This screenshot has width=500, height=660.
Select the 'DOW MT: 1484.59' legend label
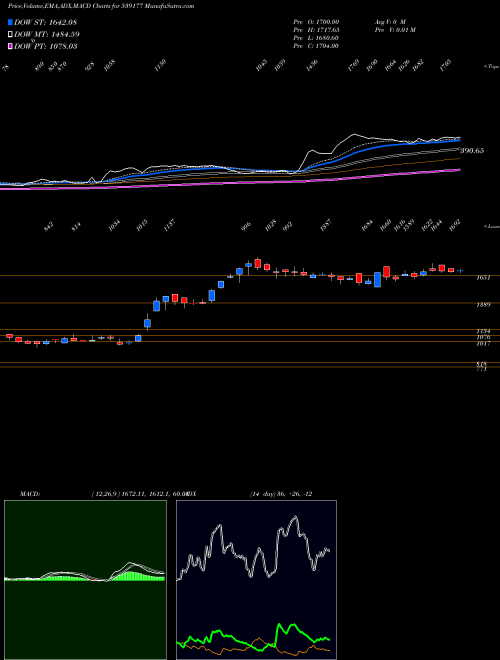pos(47,35)
